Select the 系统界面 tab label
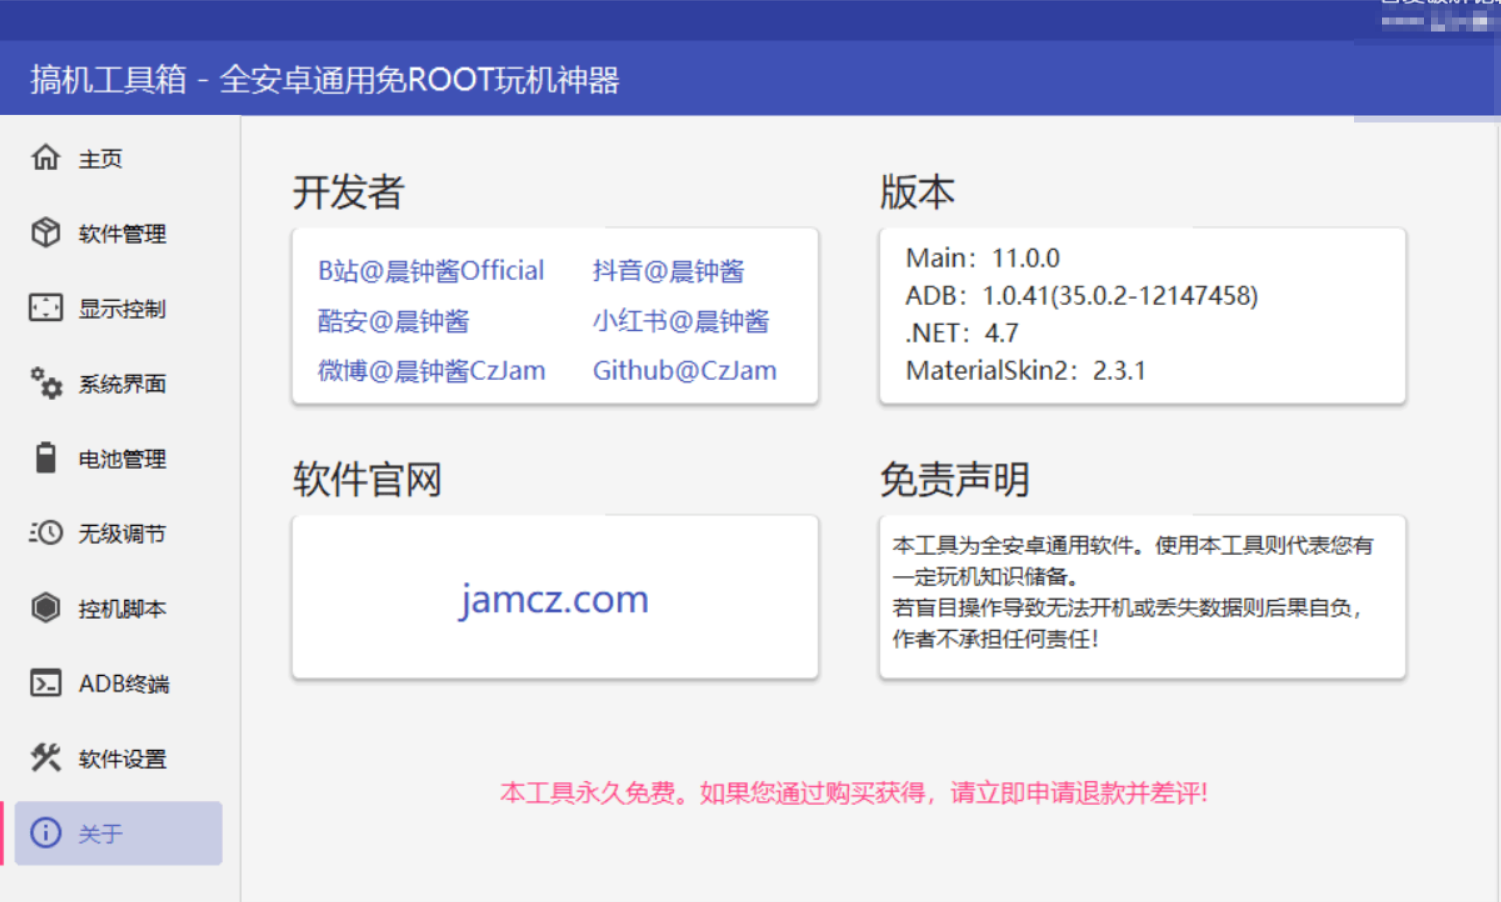 click(x=122, y=384)
